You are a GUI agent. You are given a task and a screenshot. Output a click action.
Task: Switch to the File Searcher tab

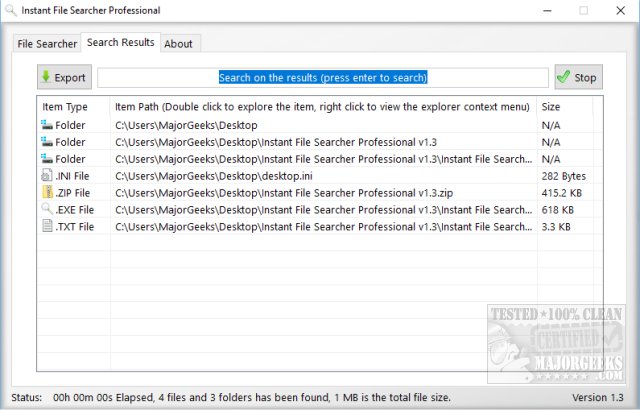click(47, 44)
